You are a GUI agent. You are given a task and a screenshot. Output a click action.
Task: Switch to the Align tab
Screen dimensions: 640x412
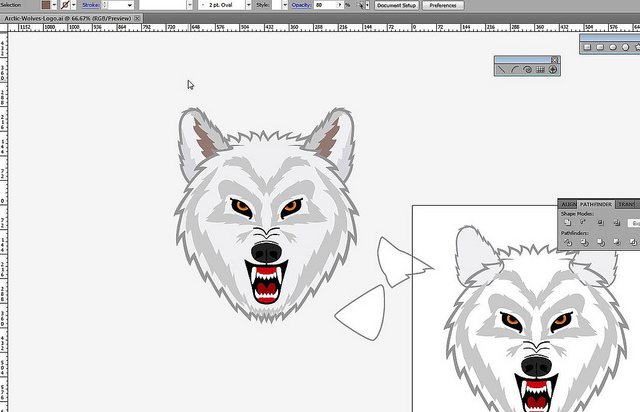click(568, 204)
